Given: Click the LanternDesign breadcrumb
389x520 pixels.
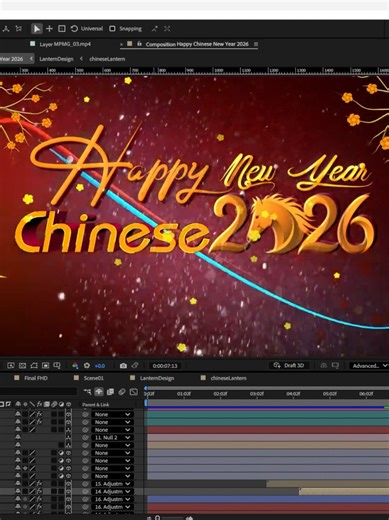Looking at the screenshot, I should pos(56,59).
